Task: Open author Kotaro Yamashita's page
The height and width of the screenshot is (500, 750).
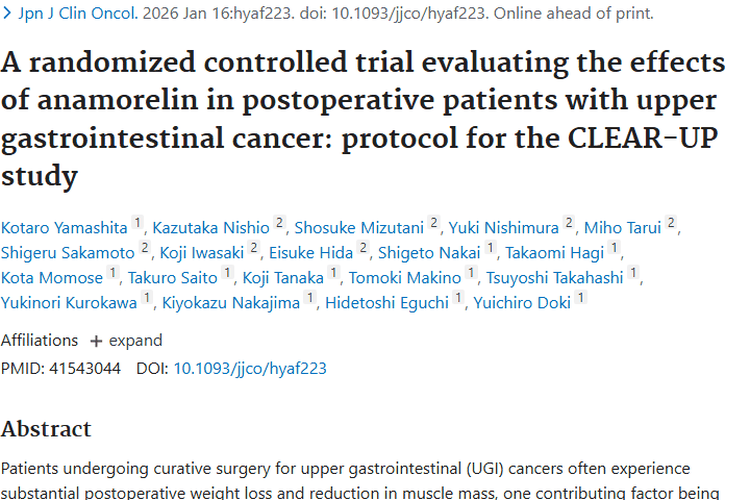Action: (65, 228)
